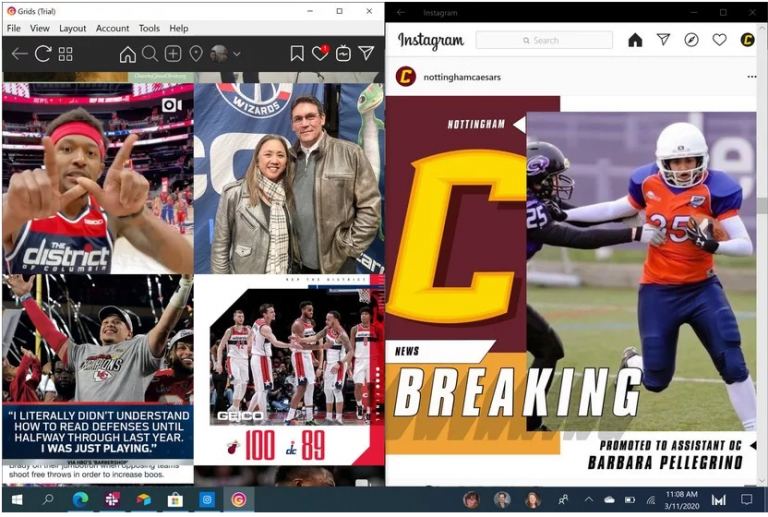Open Slack from the taskbar

112,500
